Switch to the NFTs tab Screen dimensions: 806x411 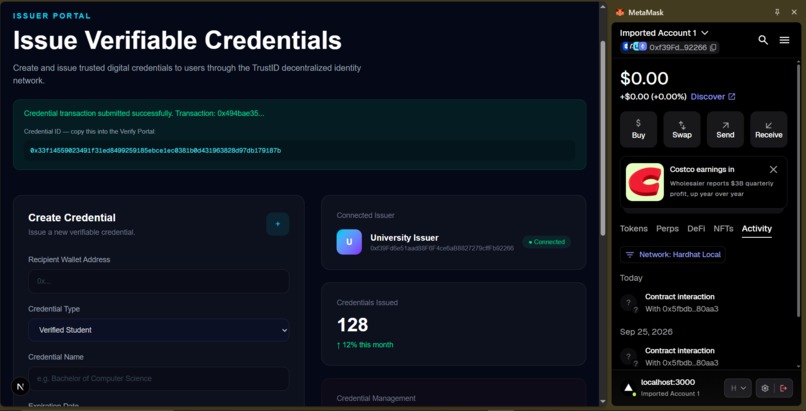[x=723, y=229]
